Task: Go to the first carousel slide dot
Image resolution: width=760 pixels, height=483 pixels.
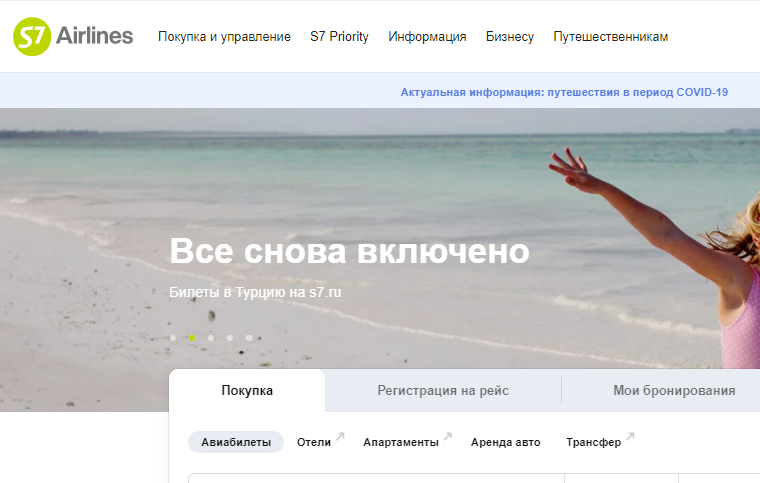Action: tap(173, 338)
